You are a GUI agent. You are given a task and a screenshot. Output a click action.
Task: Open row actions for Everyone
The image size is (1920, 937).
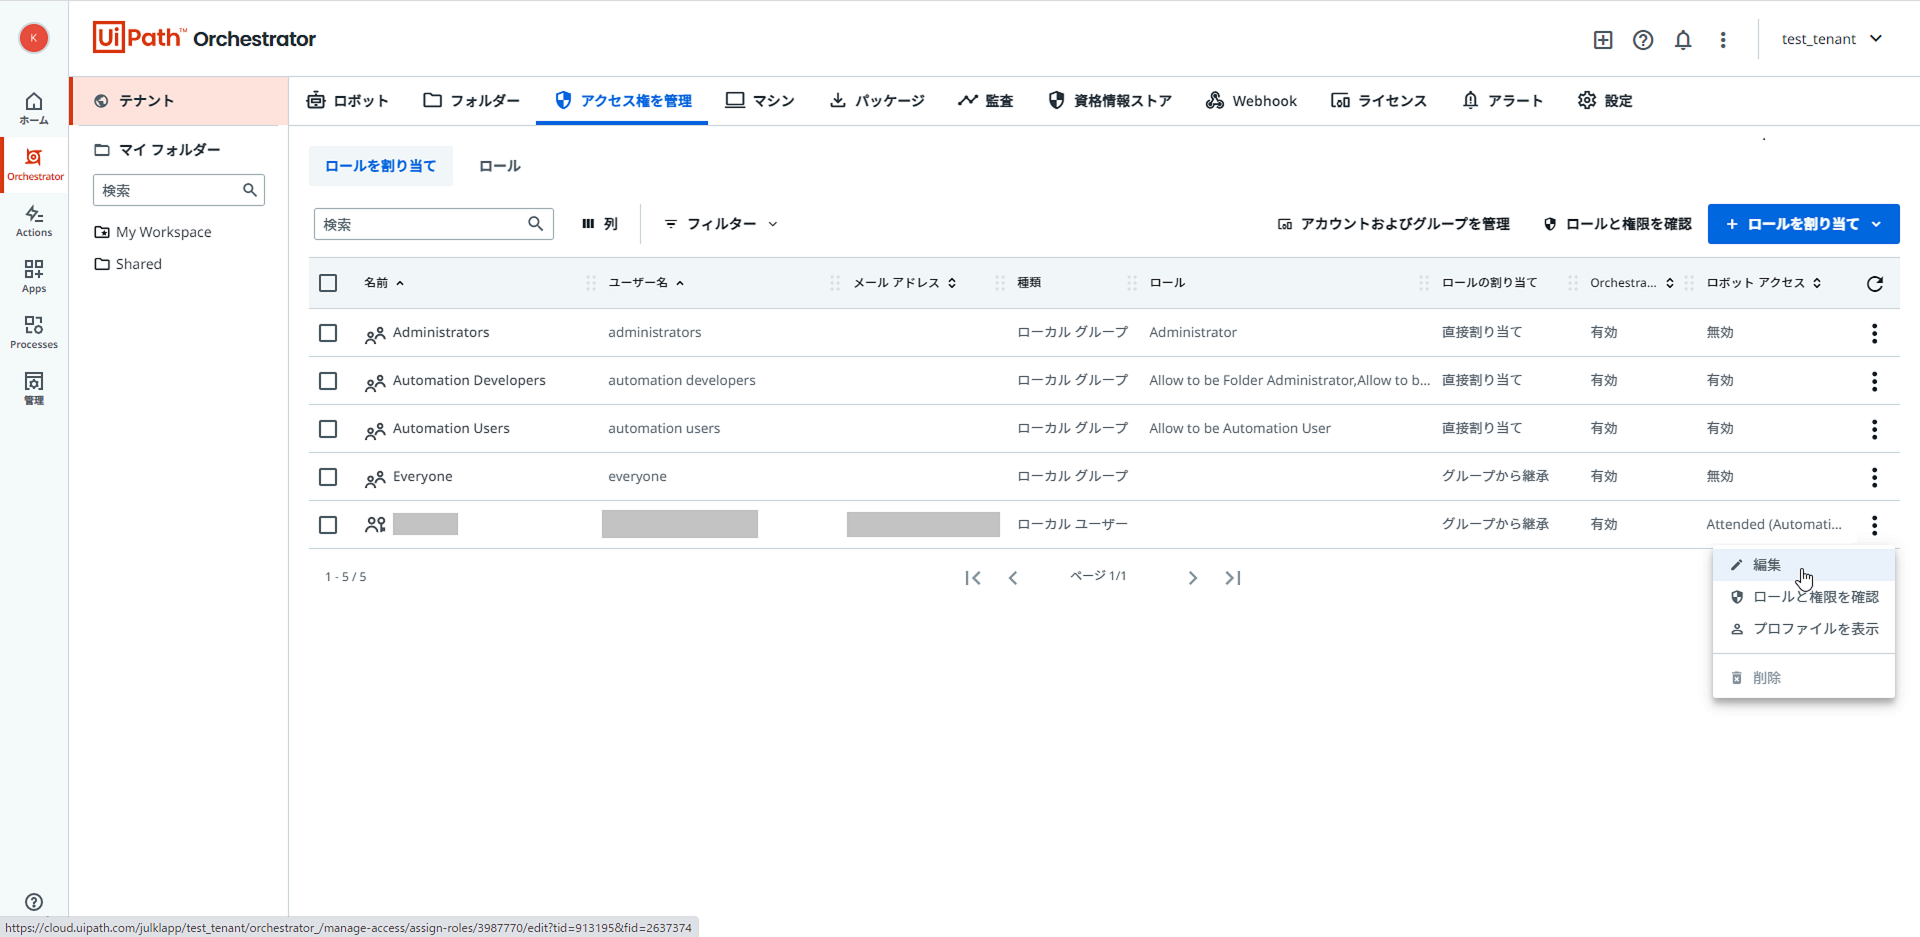[1875, 477]
